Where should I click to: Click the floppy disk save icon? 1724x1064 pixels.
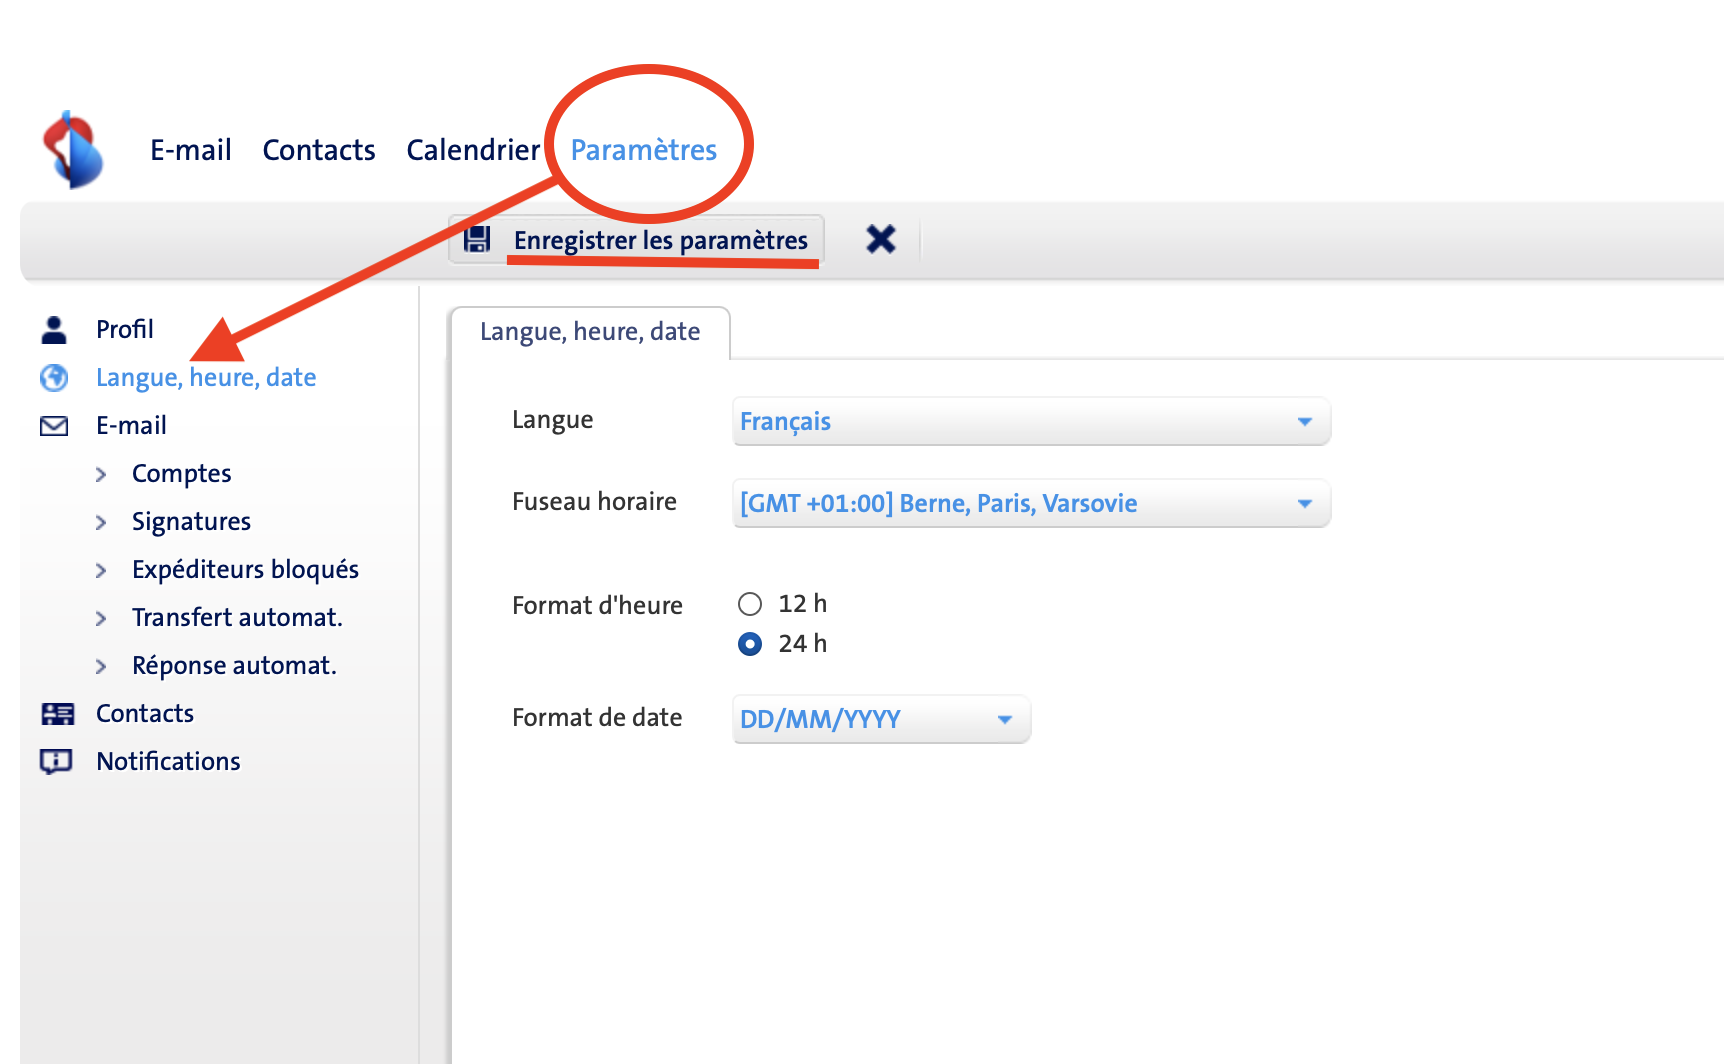tap(478, 240)
